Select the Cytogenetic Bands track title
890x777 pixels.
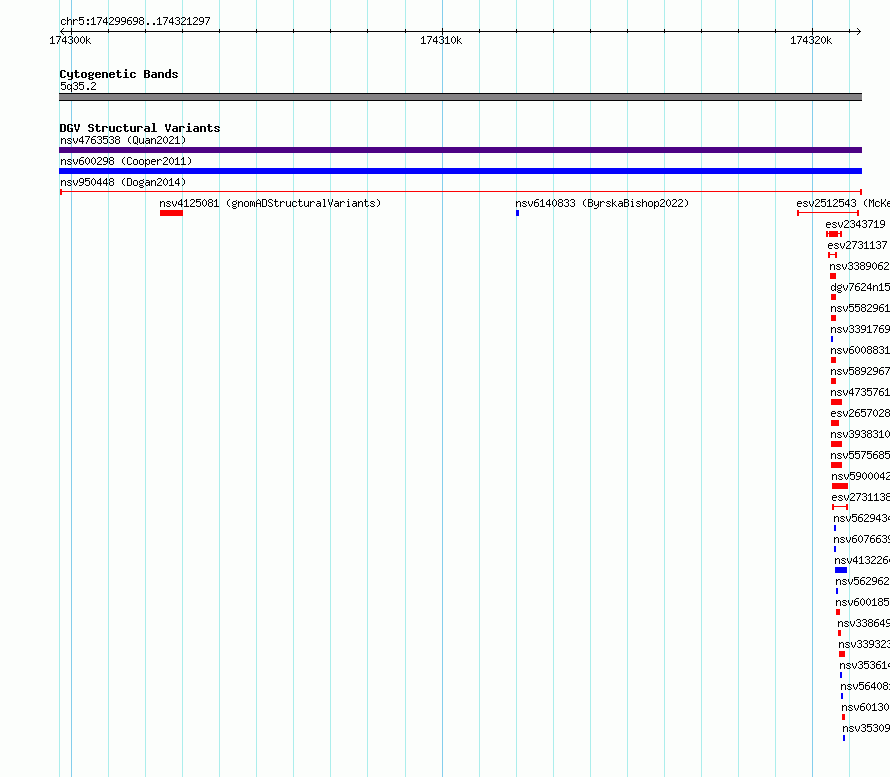(119, 74)
